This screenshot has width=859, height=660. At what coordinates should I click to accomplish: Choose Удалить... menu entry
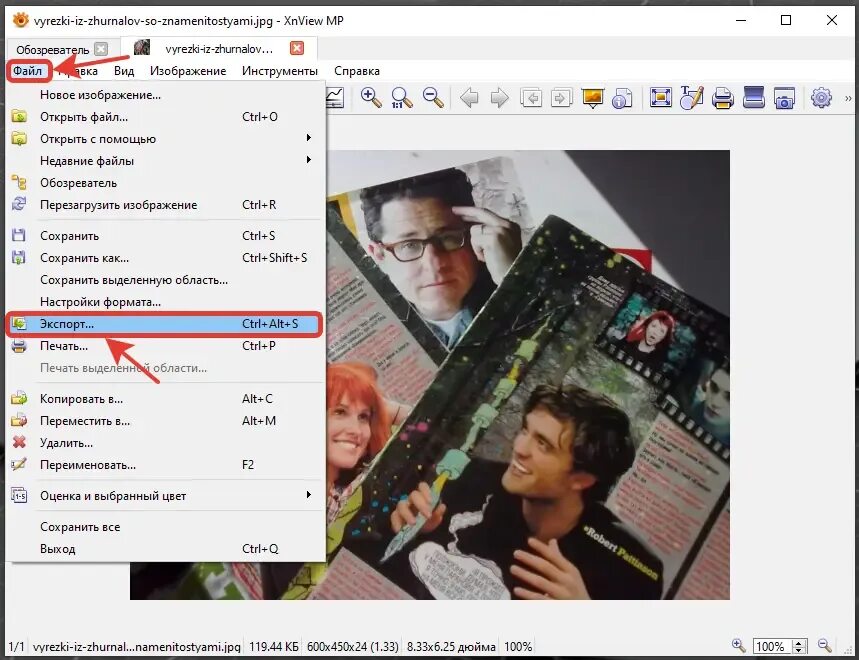point(164,443)
